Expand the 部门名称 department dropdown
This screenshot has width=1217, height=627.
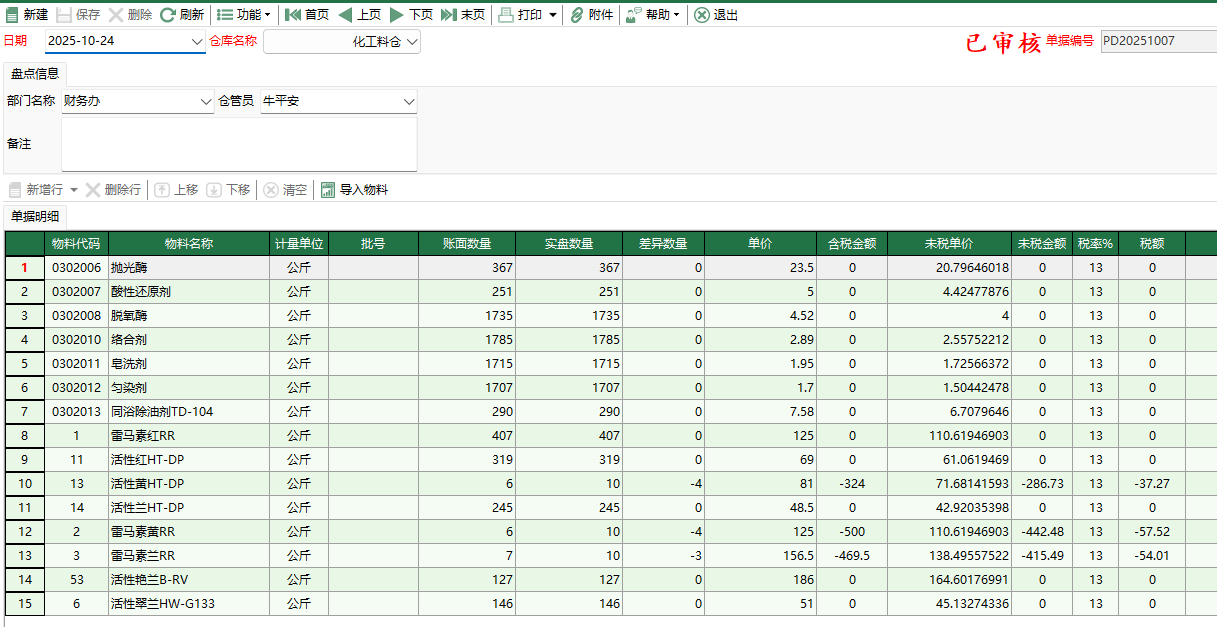[x=205, y=102]
